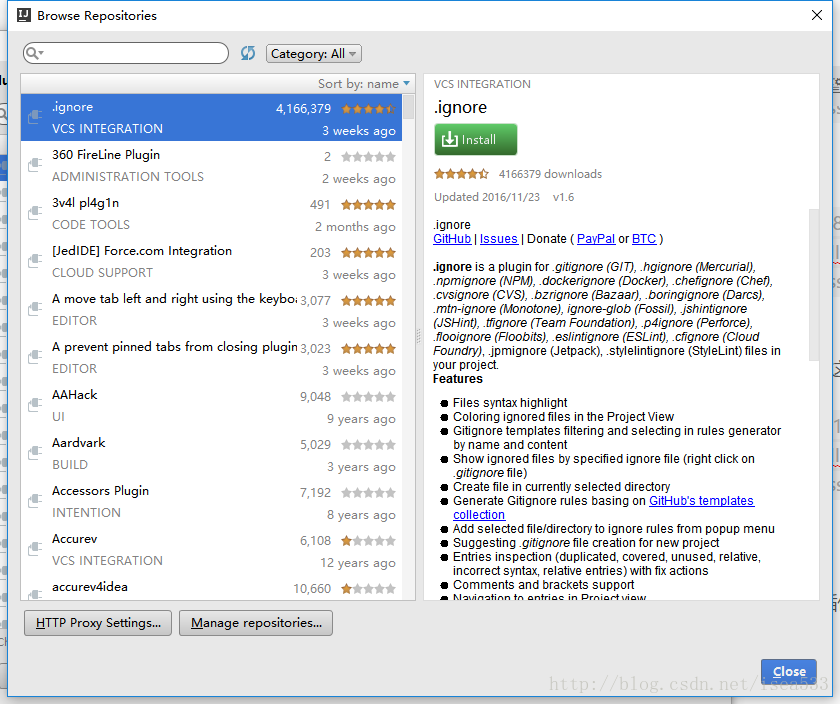Click Updated 2016/11/23 text
The image size is (840, 704).
pos(487,197)
